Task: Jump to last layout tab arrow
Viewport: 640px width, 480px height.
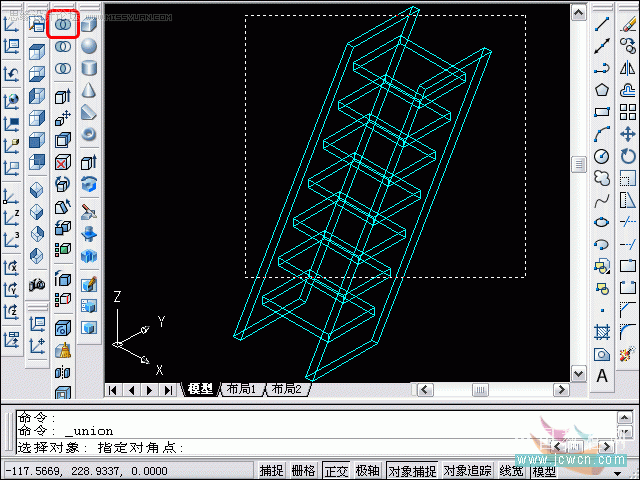Action: pos(168,390)
